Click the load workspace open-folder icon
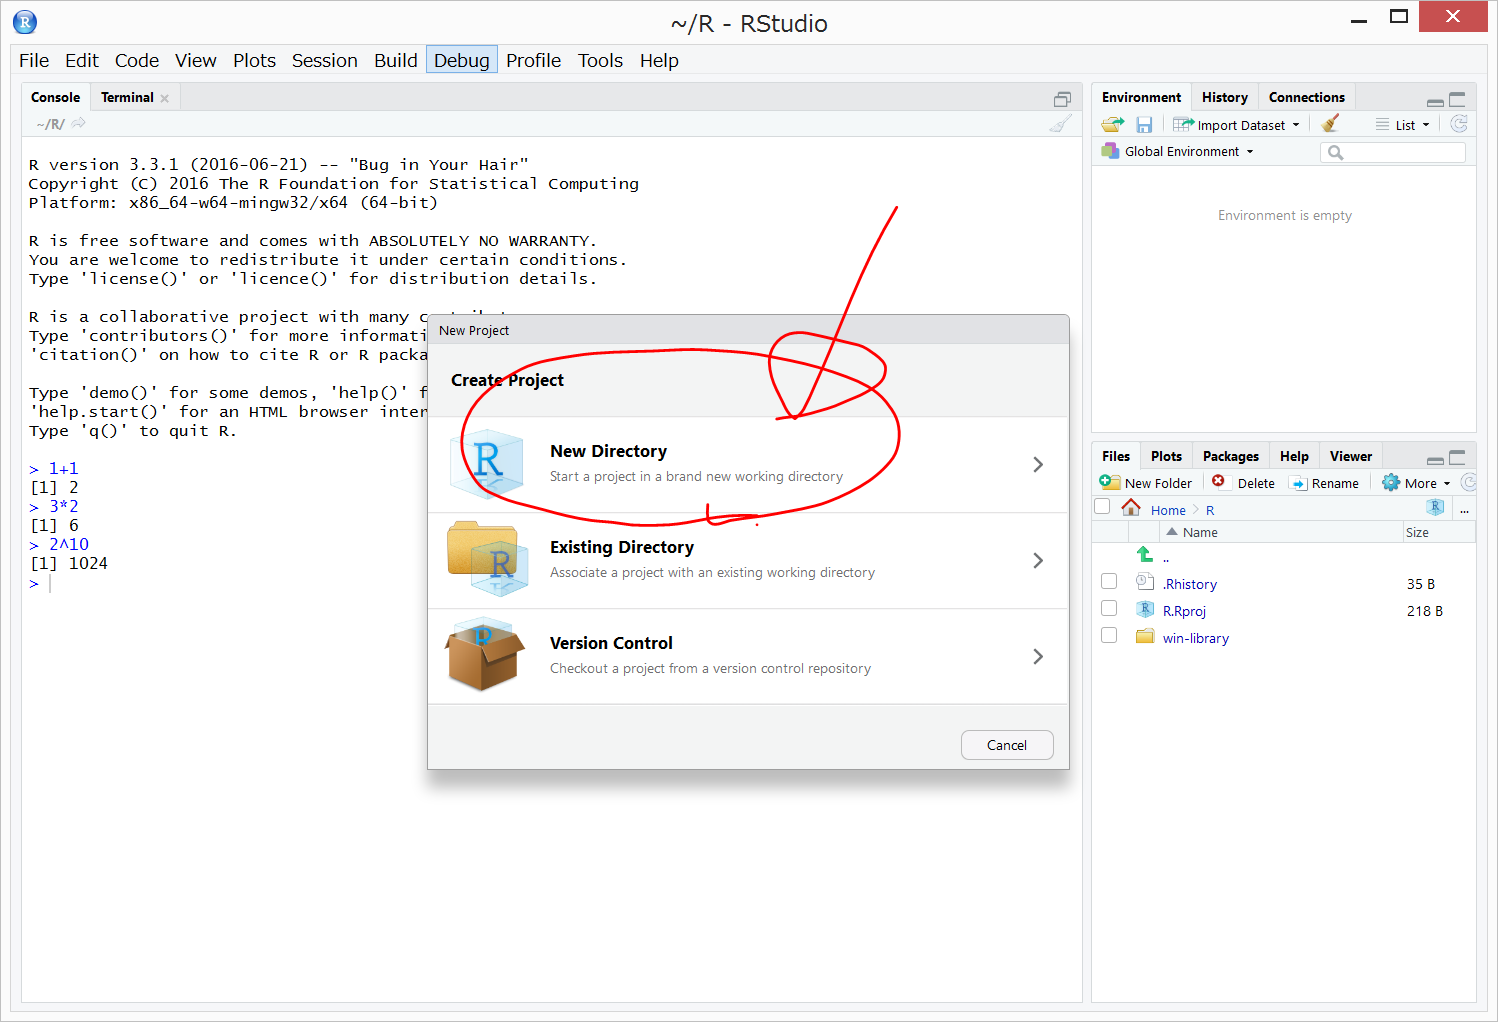The height and width of the screenshot is (1022, 1498). coord(1112,125)
